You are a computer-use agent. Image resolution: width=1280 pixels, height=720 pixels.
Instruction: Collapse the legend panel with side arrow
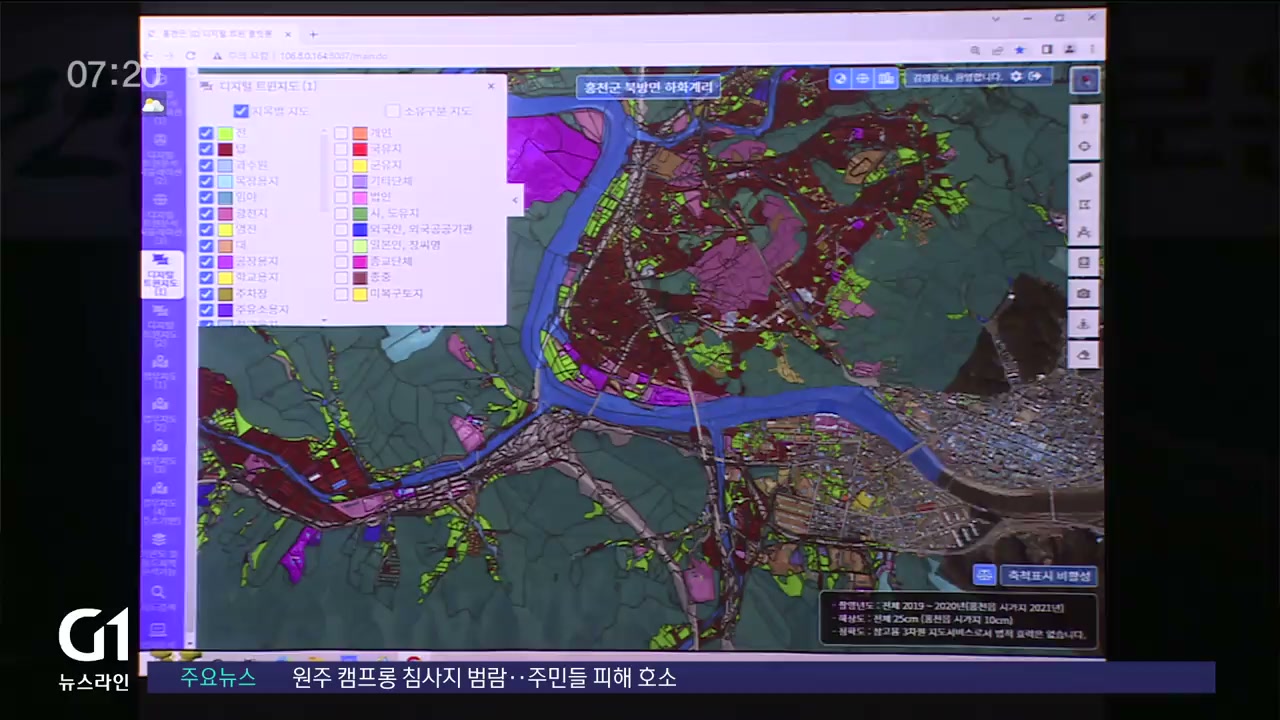click(x=515, y=200)
